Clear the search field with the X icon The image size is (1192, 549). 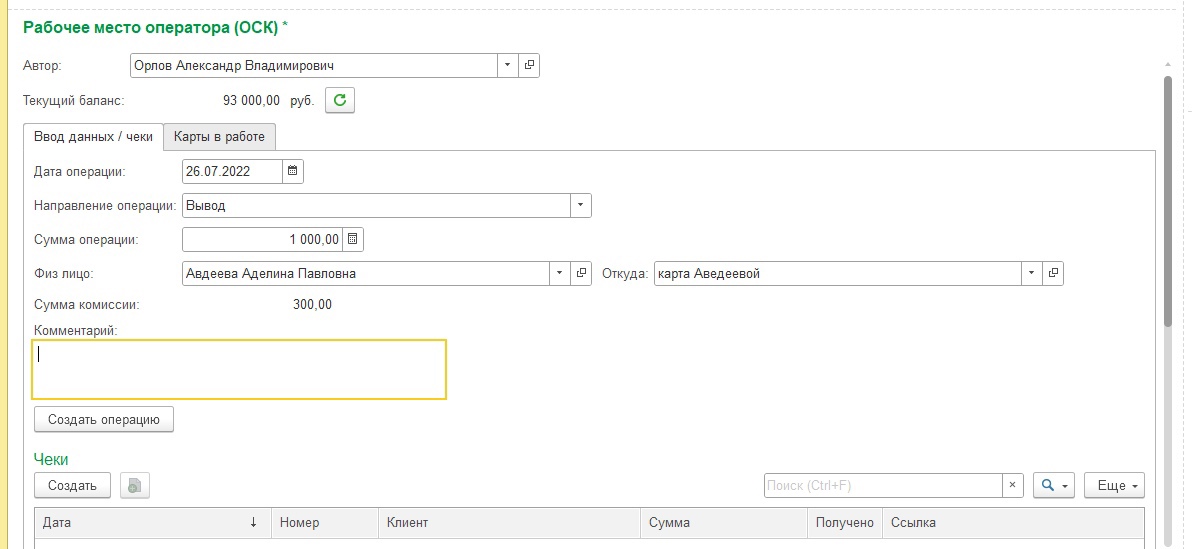(x=1013, y=485)
